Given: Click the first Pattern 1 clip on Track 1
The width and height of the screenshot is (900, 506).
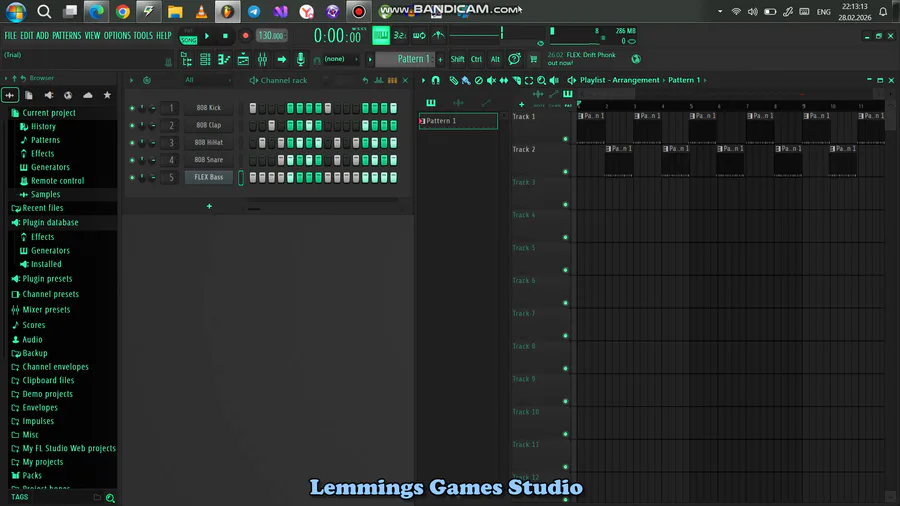Looking at the screenshot, I should [591, 127].
